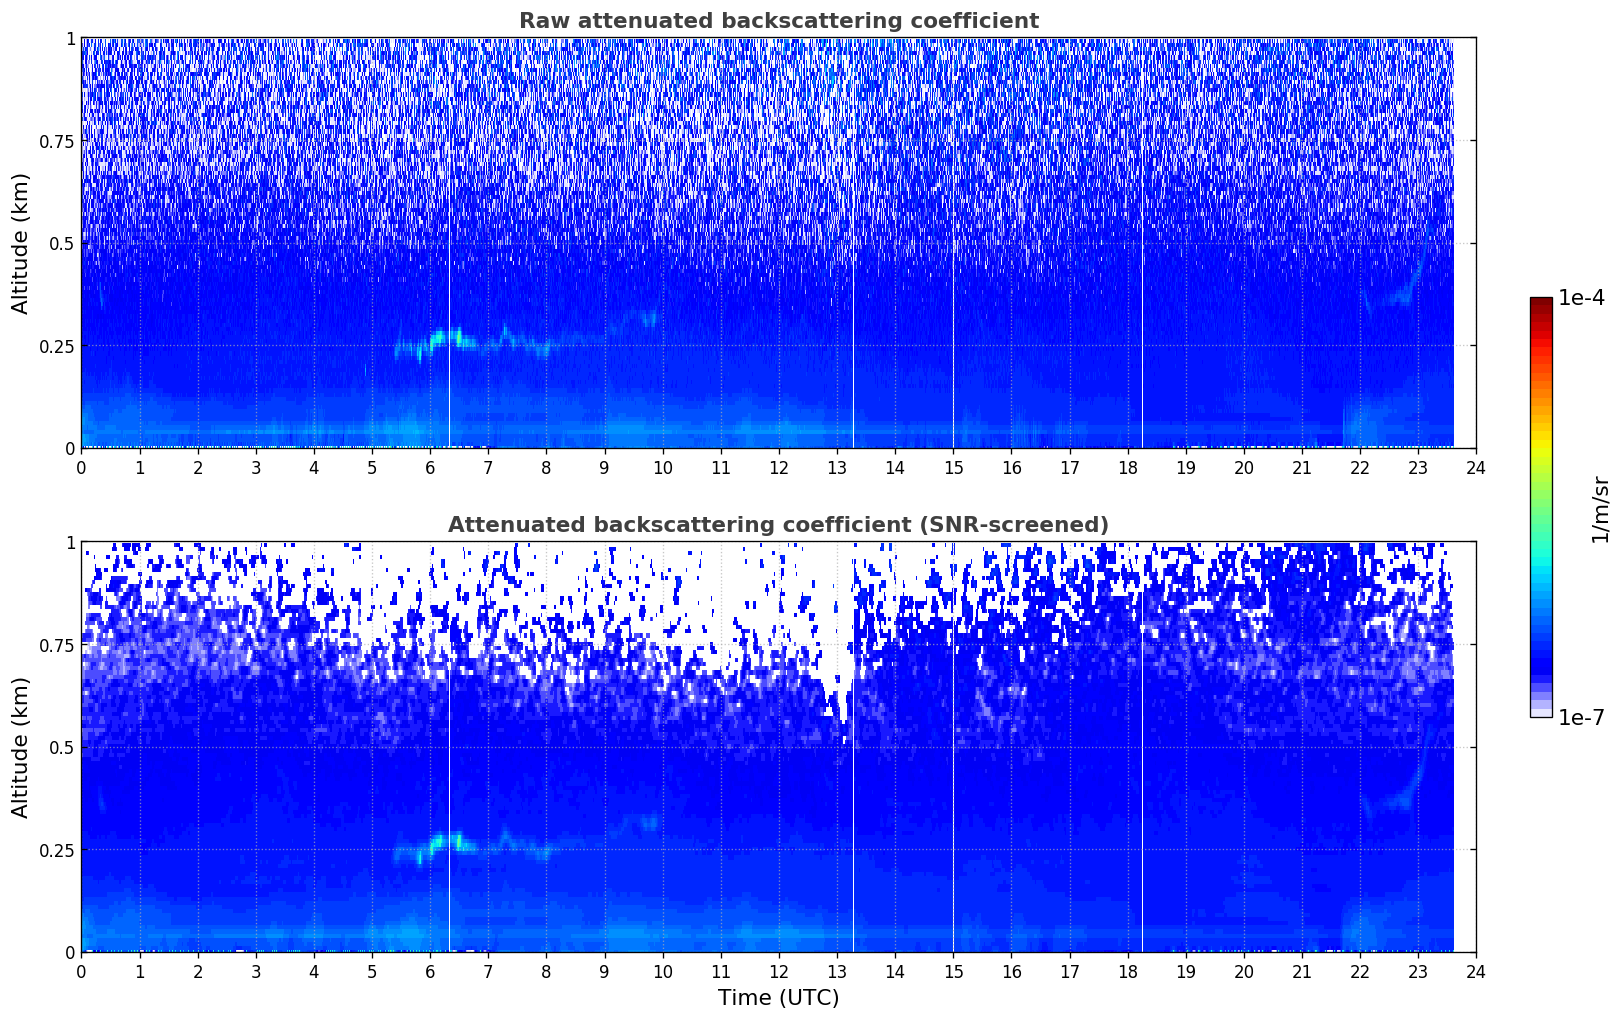Select the top plot's "Altitude (km)" axis label
The width and height of the screenshot is (1621, 1020).
pyautogui.click(x=21, y=243)
